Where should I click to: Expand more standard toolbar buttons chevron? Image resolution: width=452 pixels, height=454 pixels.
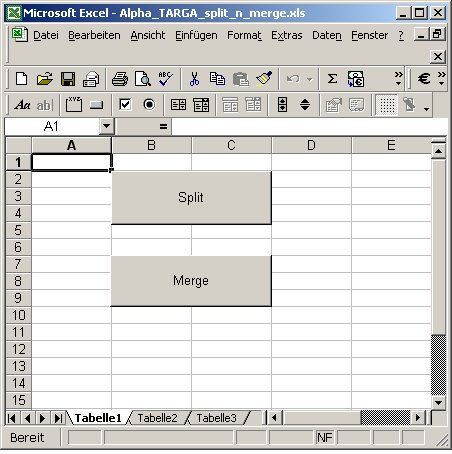click(398, 79)
